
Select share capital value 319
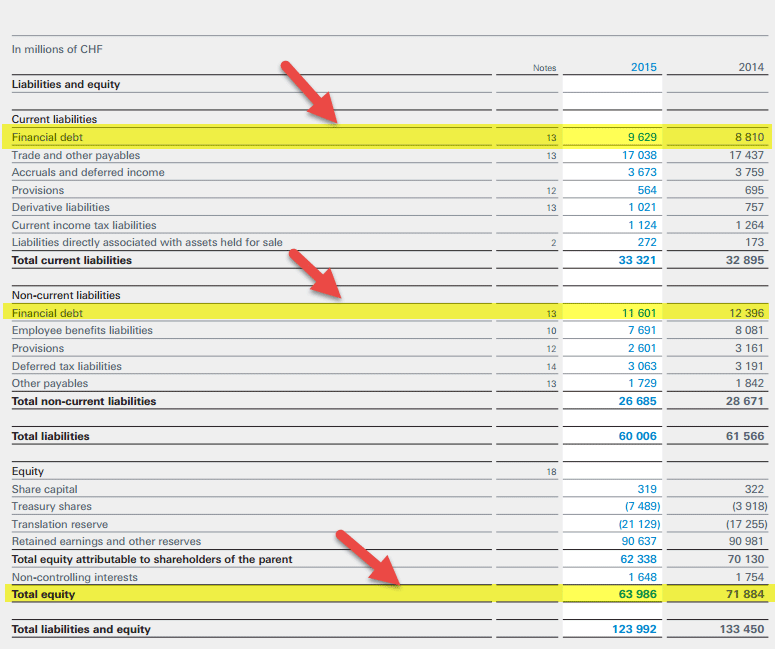647,489
